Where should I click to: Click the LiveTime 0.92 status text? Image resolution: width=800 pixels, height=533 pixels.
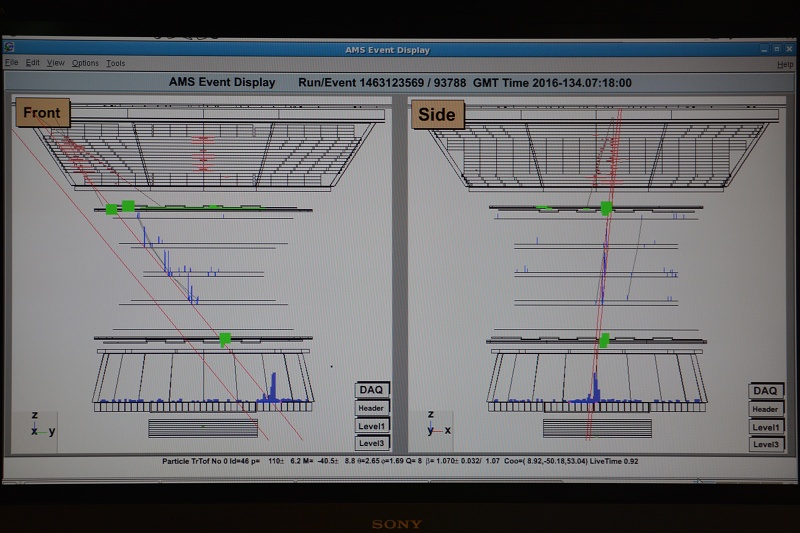(x=614, y=461)
